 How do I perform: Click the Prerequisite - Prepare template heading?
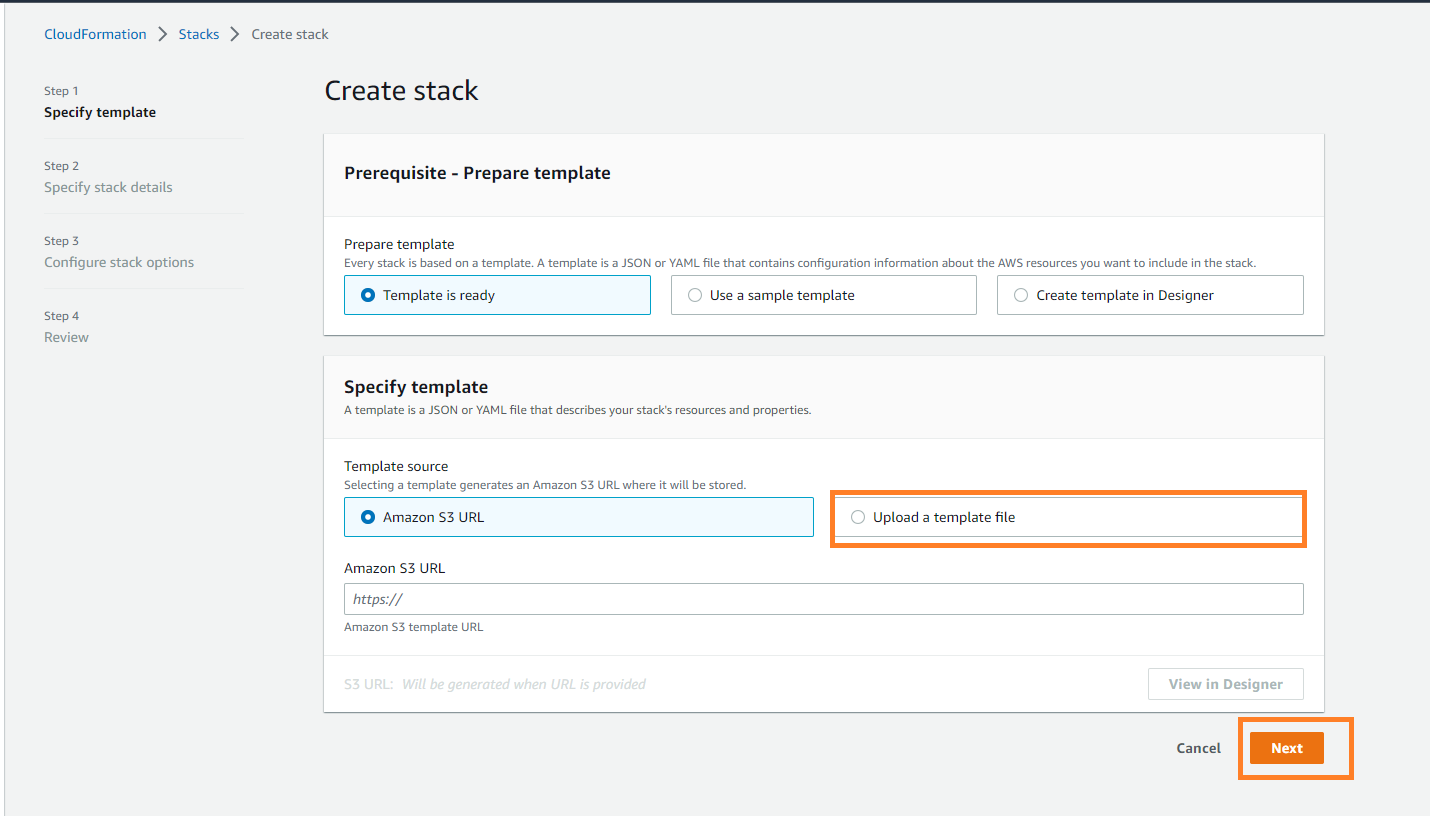(x=477, y=173)
